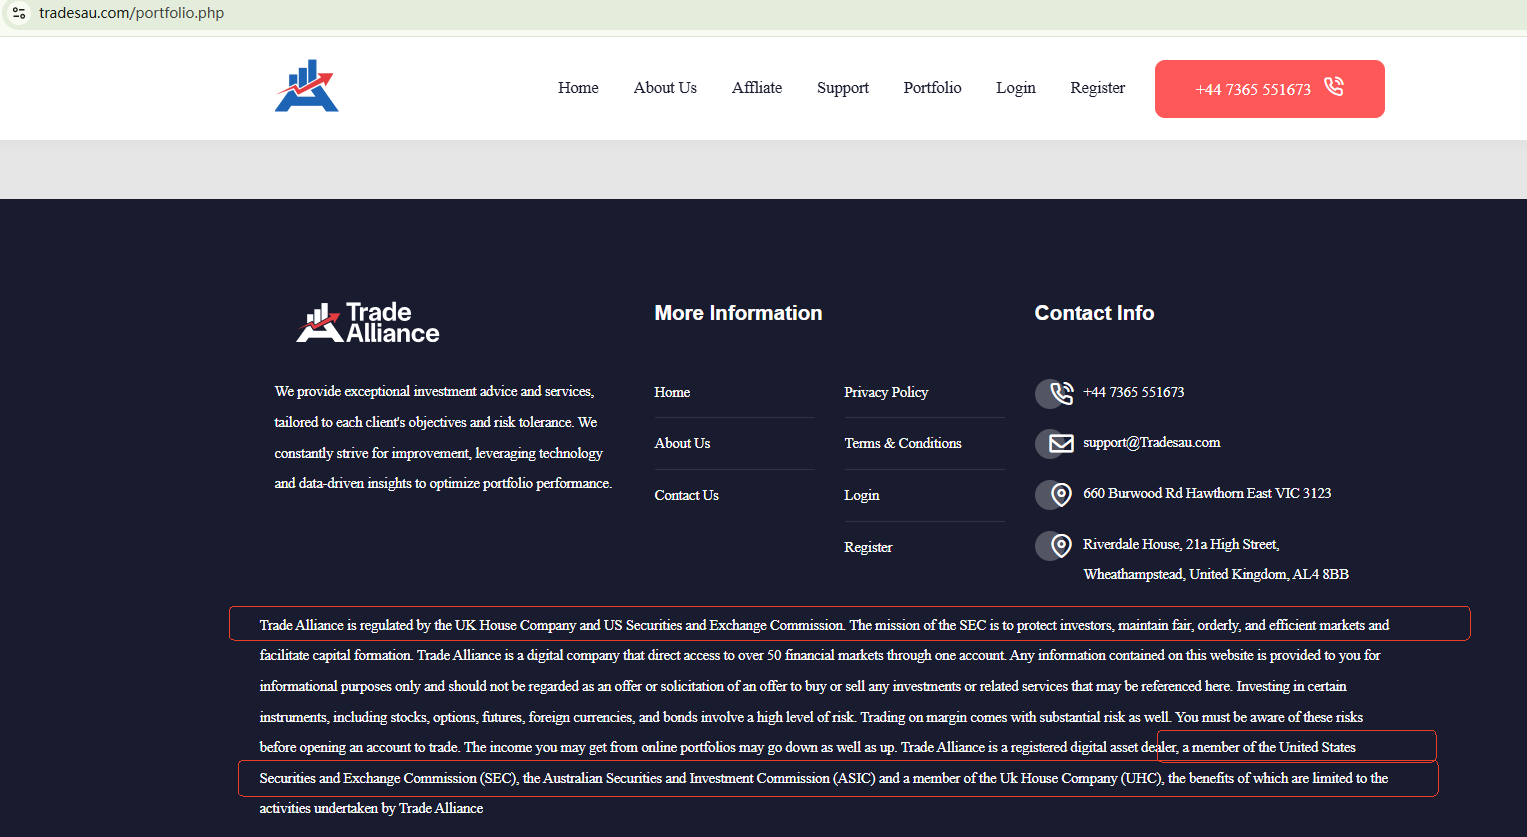Screen dimensions: 1527x837
Task: Open Portfolio in the header navigation
Action: pos(932,88)
